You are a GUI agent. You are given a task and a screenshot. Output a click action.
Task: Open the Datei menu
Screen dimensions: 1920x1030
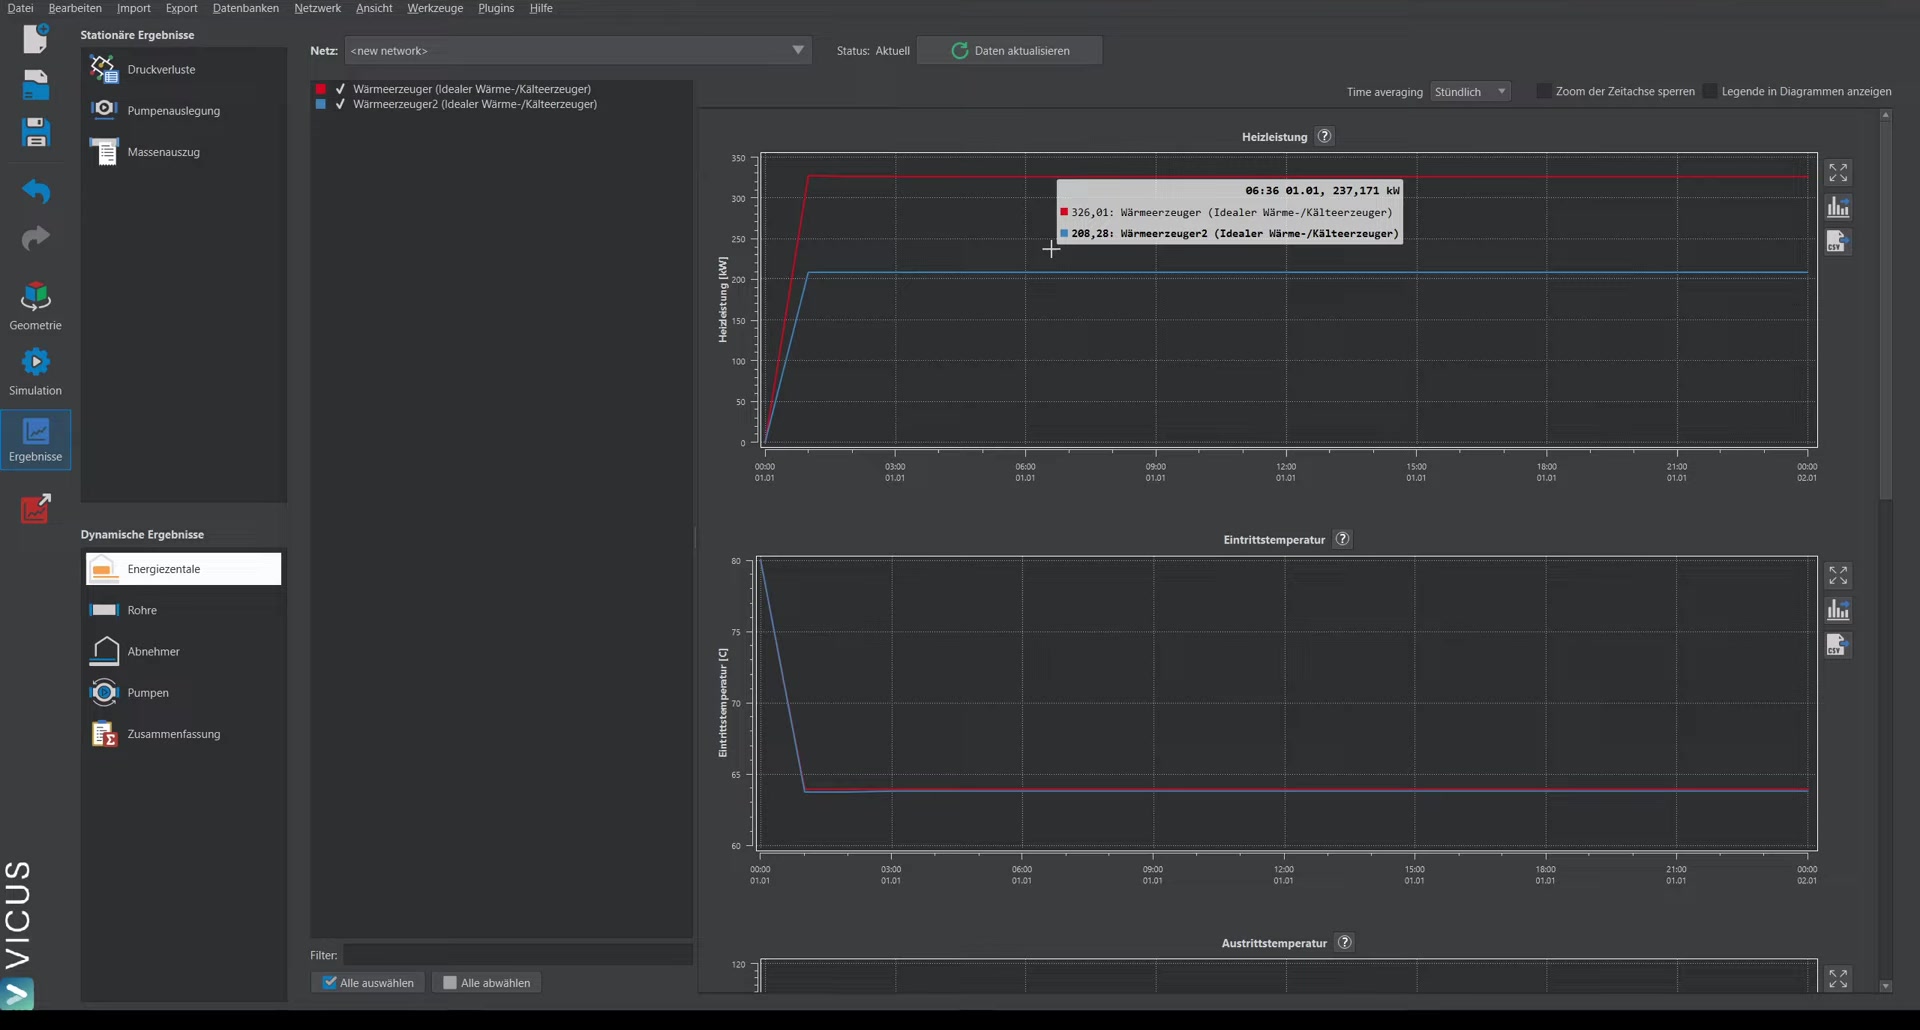(x=20, y=8)
